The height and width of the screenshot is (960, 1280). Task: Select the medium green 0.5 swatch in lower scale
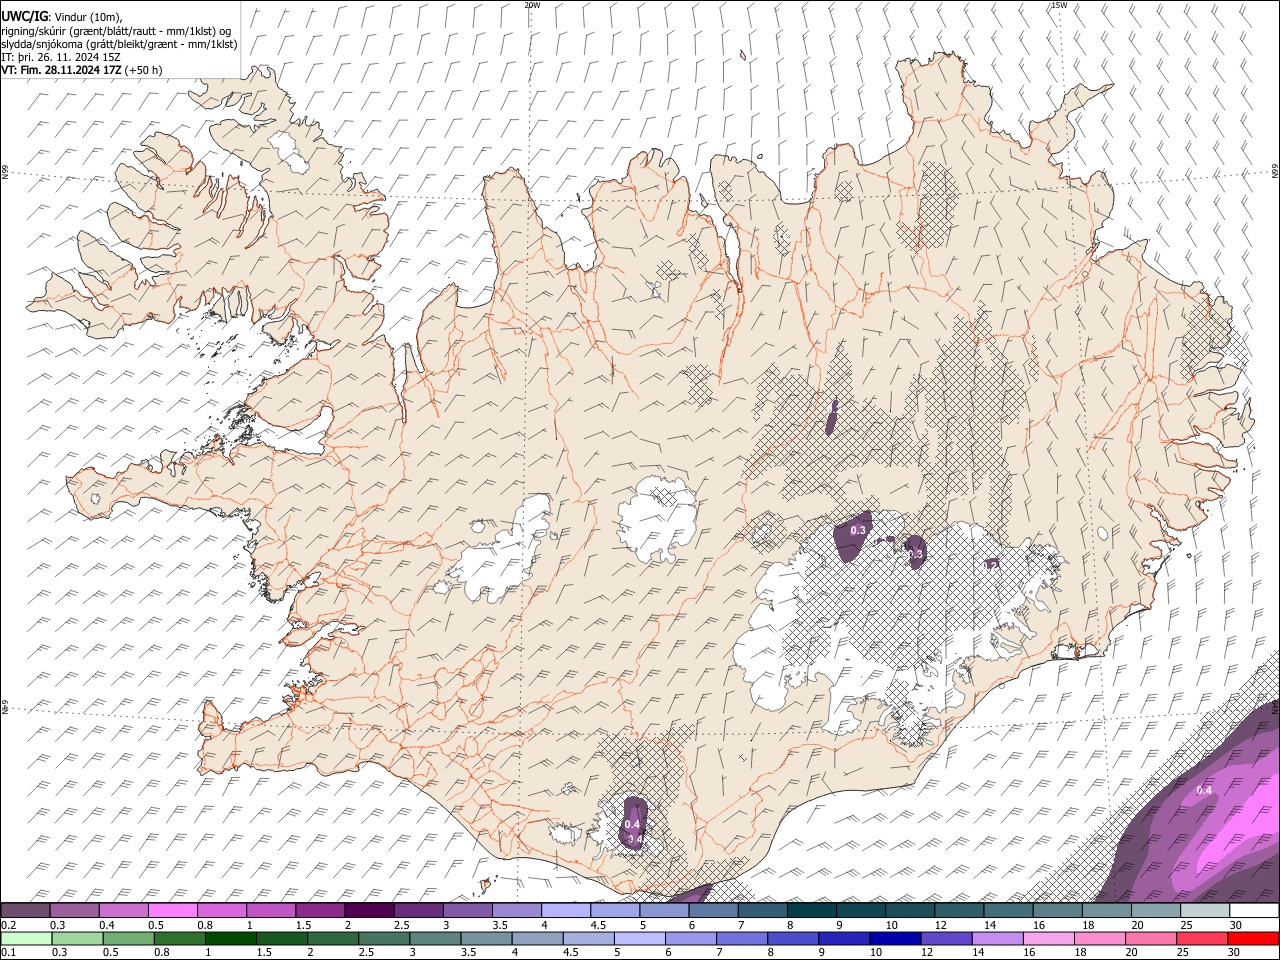(129, 938)
